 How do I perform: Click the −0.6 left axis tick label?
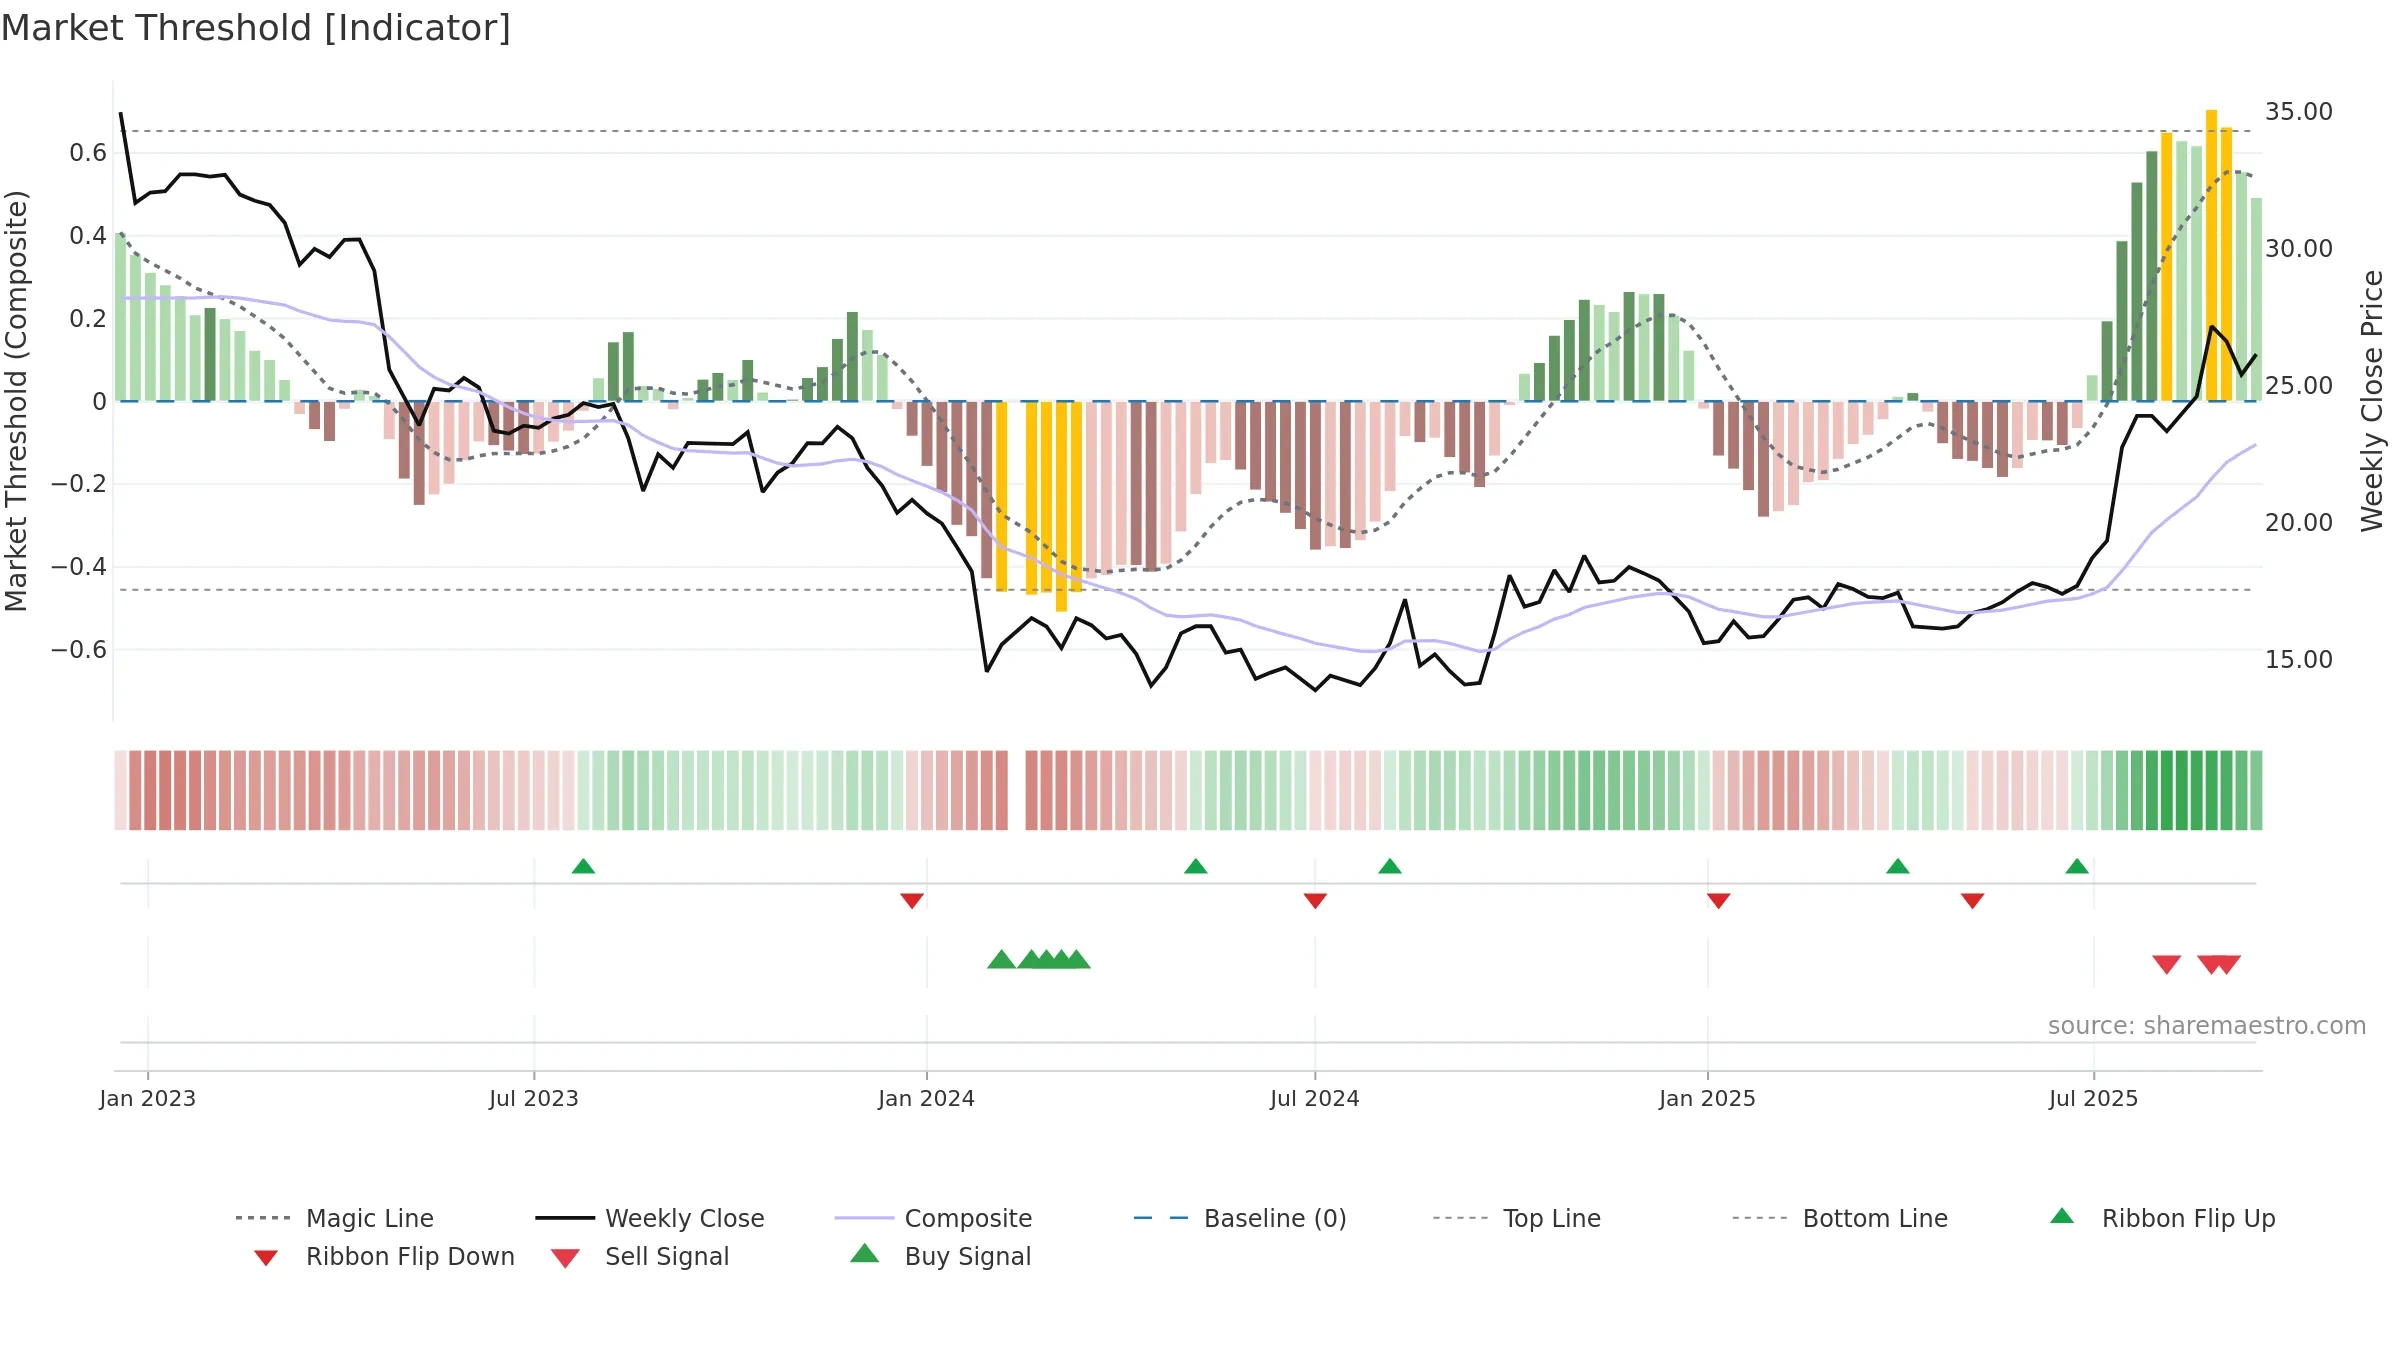pos(79,650)
